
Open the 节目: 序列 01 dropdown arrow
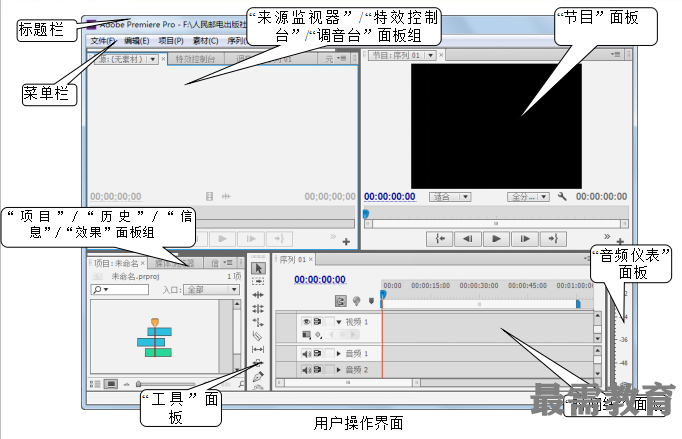coord(431,55)
